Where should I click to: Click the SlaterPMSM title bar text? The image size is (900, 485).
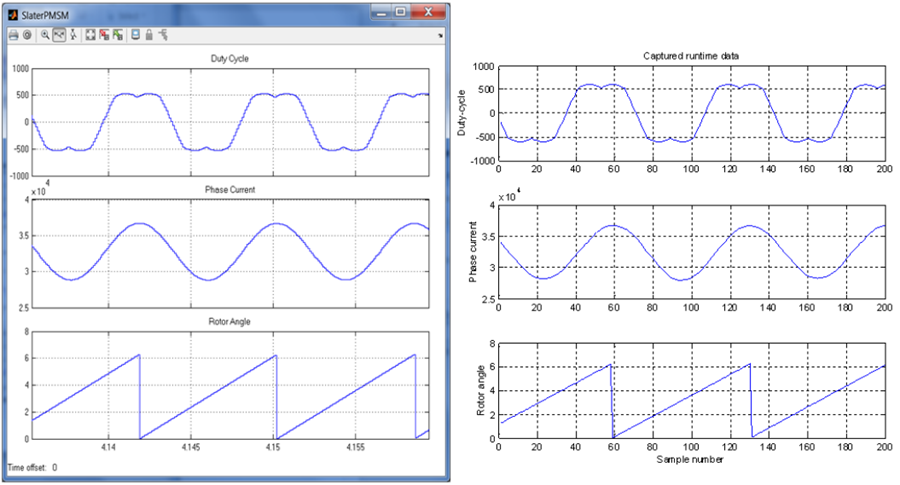[x=44, y=16]
